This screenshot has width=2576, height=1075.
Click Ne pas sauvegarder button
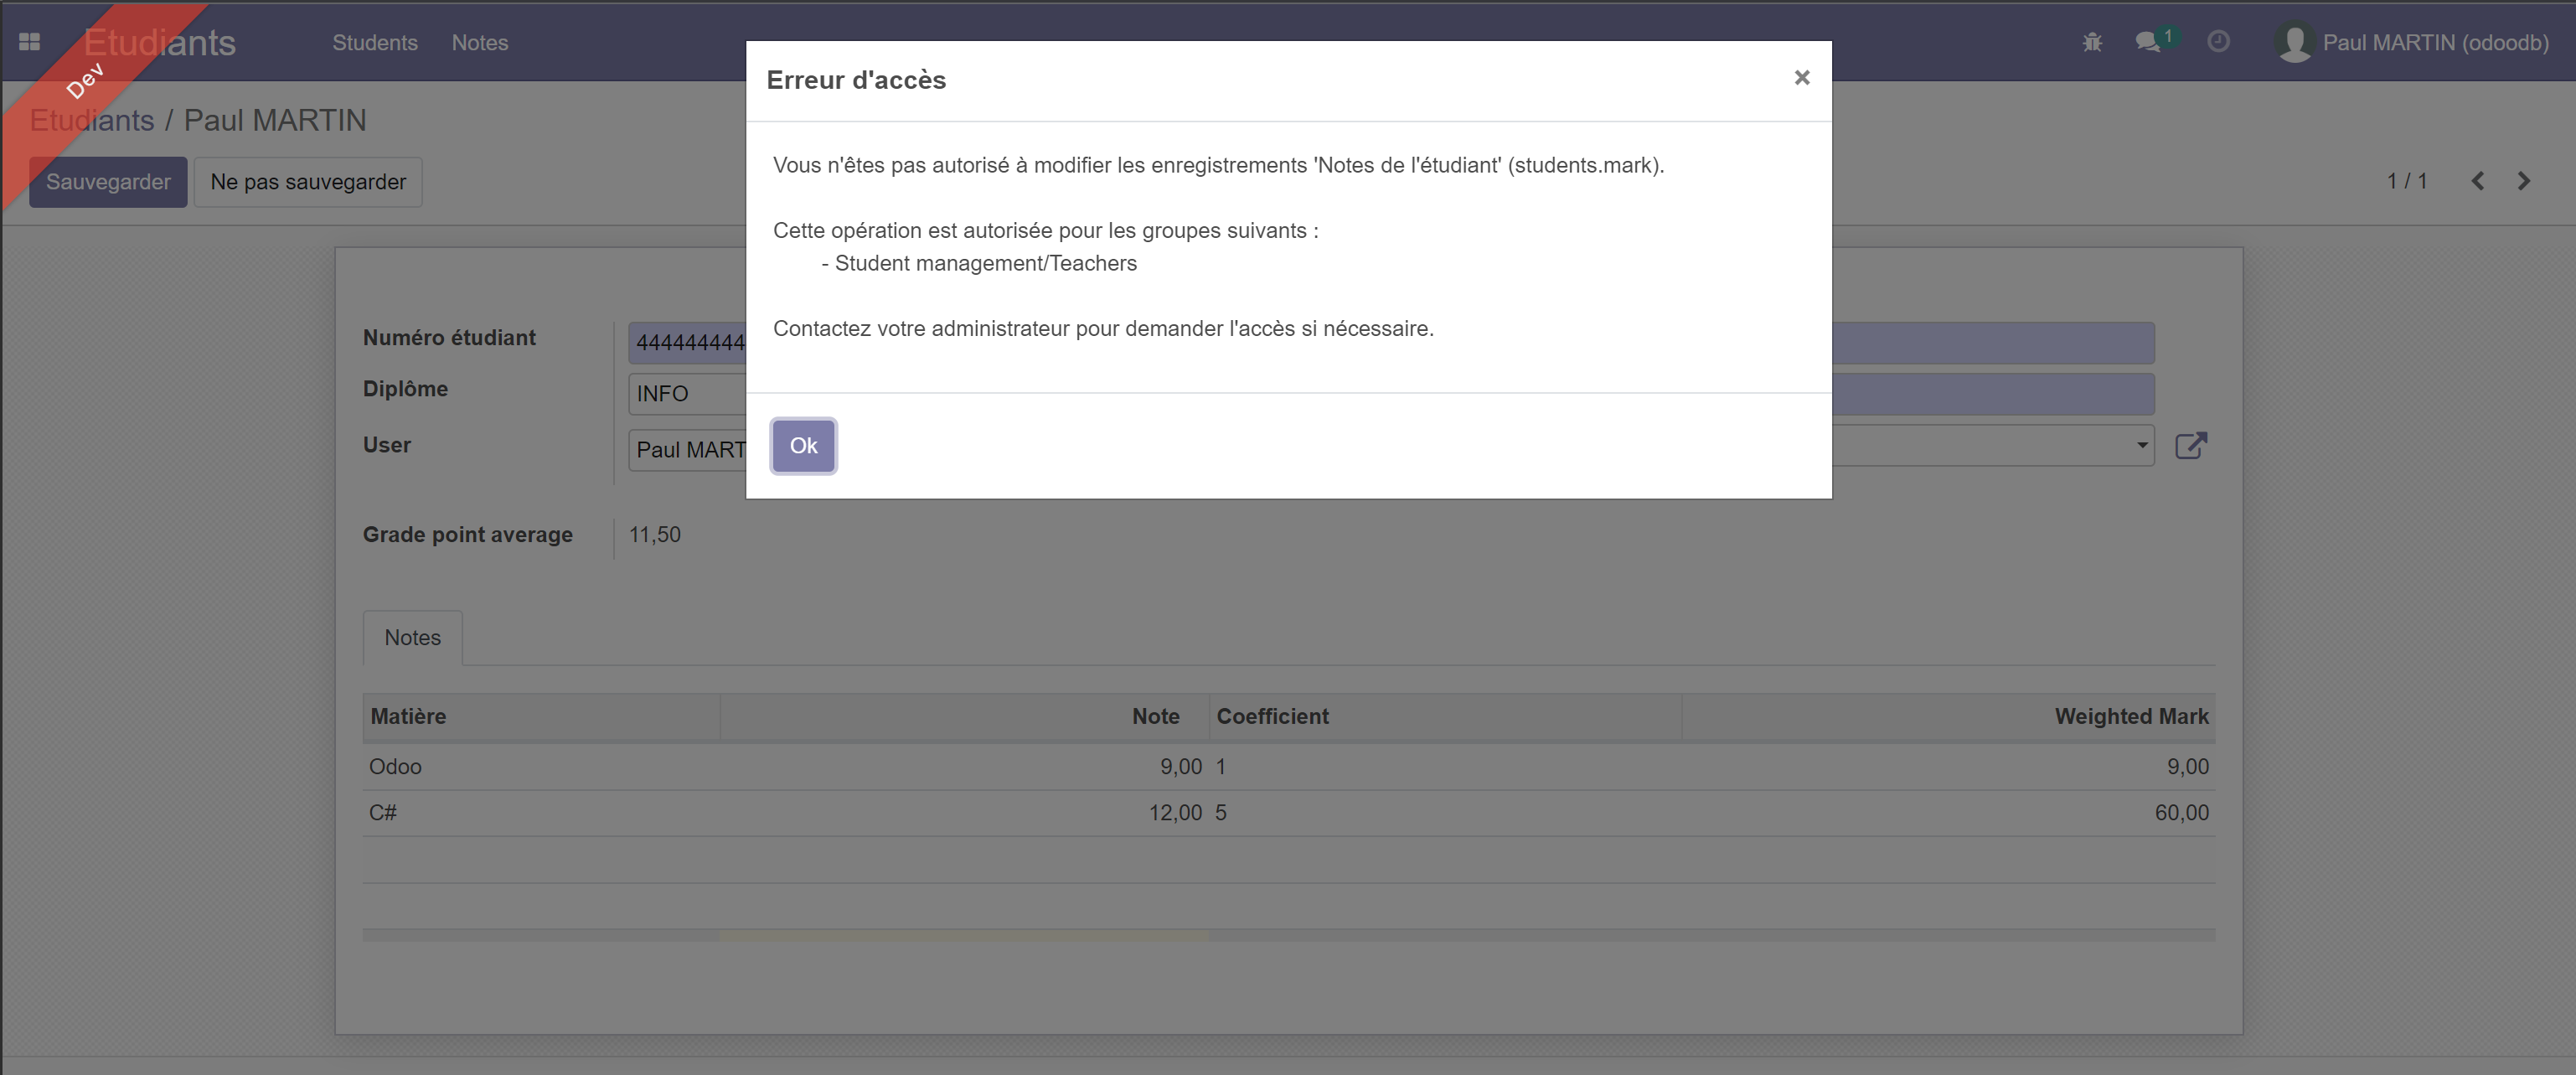pos(308,182)
